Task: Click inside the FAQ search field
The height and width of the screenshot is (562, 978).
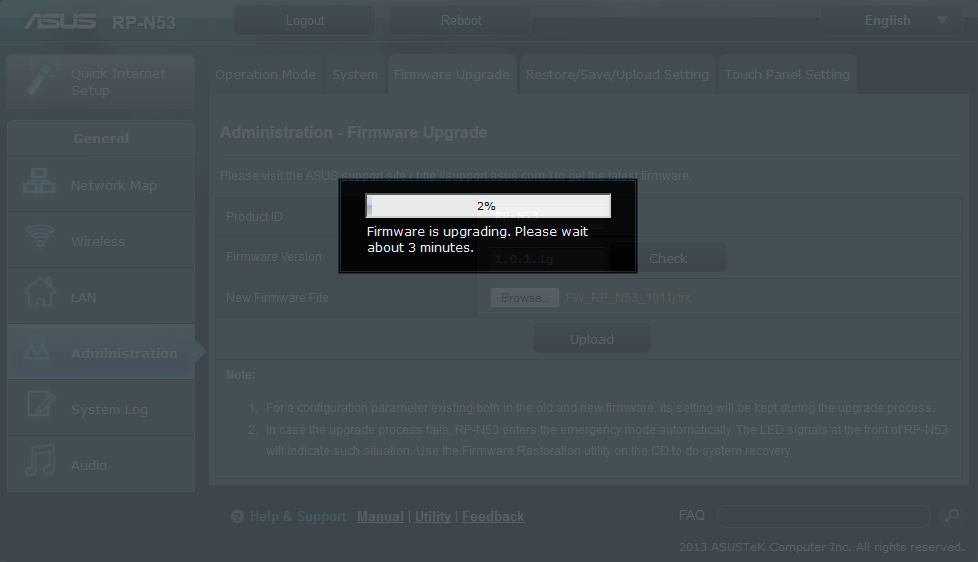Action: pyautogui.click(x=822, y=516)
